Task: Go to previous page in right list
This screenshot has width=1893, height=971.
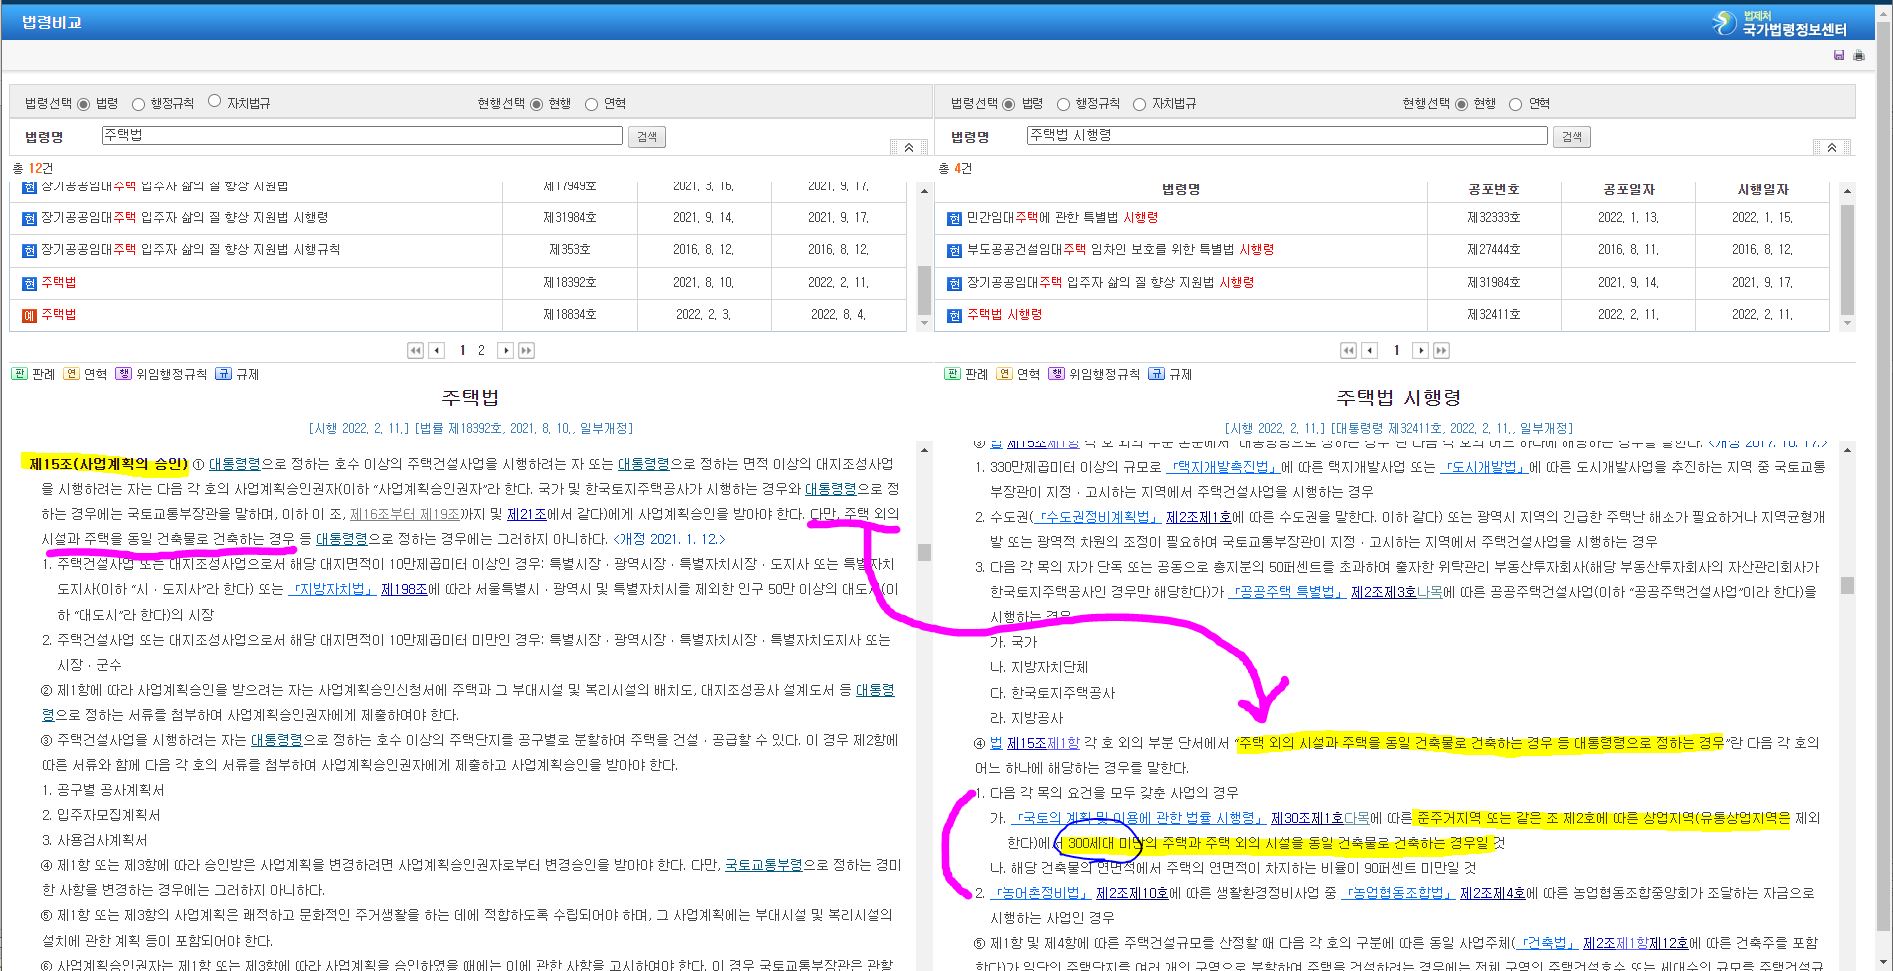Action: tap(1370, 350)
